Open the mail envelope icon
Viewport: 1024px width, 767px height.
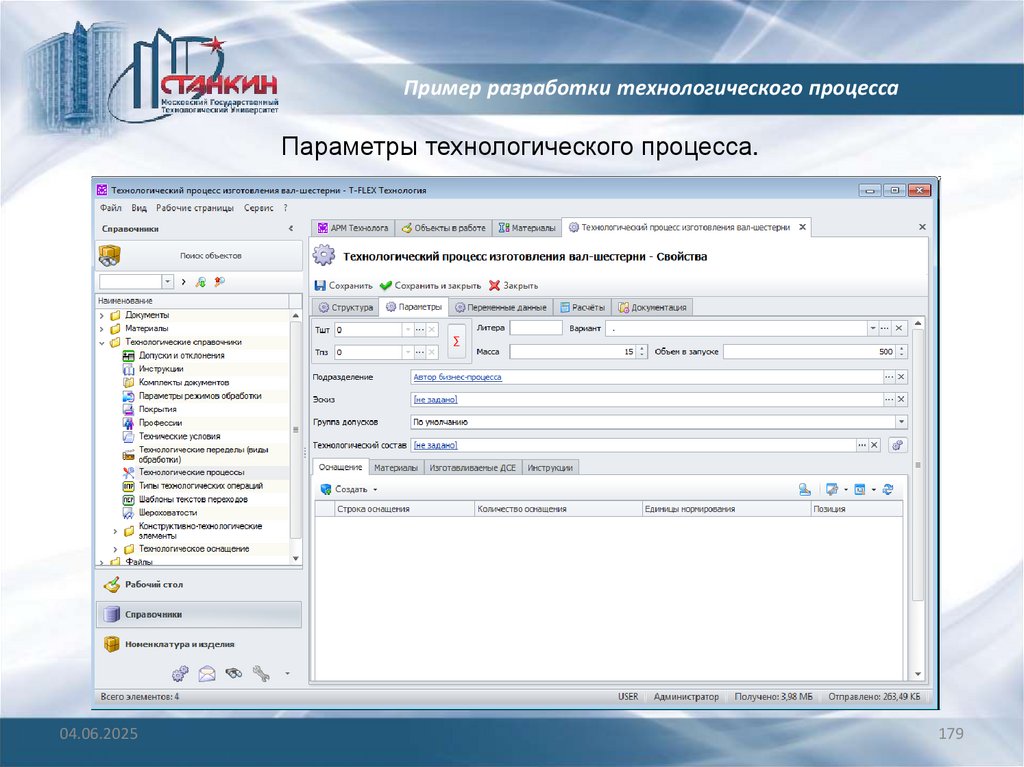[x=207, y=673]
